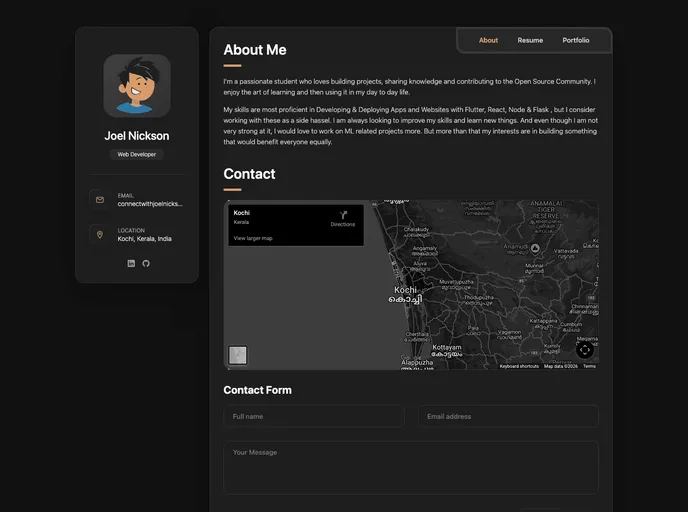Viewport: 688px width, 512px height.
Task: Click into the Your Message text area
Action: coord(411,467)
